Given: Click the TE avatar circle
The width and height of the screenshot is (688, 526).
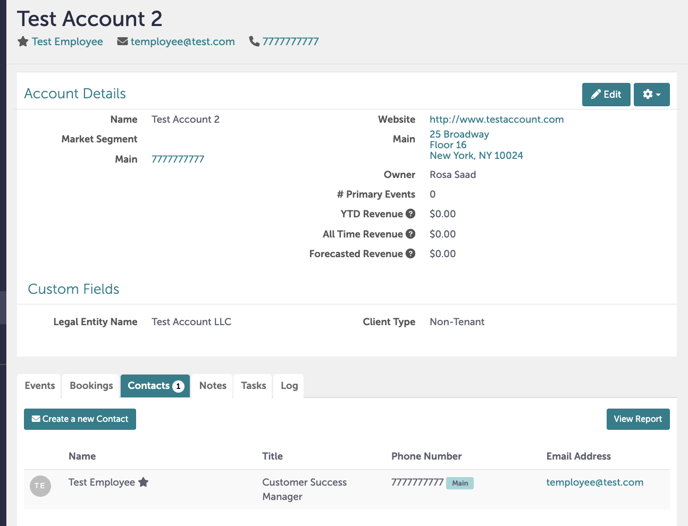Looking at the screenshot, I should tap(40, 486).
